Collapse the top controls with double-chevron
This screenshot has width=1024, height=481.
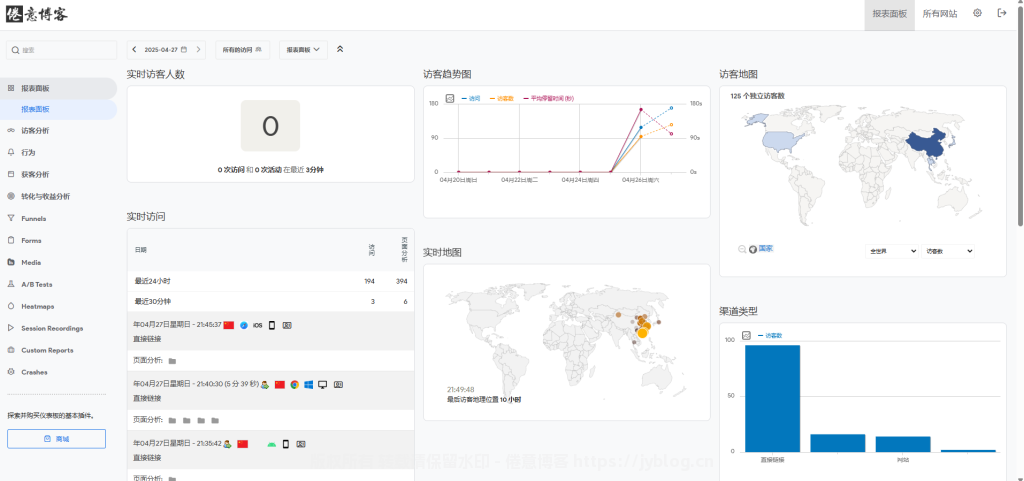click(x=339, y=49)
